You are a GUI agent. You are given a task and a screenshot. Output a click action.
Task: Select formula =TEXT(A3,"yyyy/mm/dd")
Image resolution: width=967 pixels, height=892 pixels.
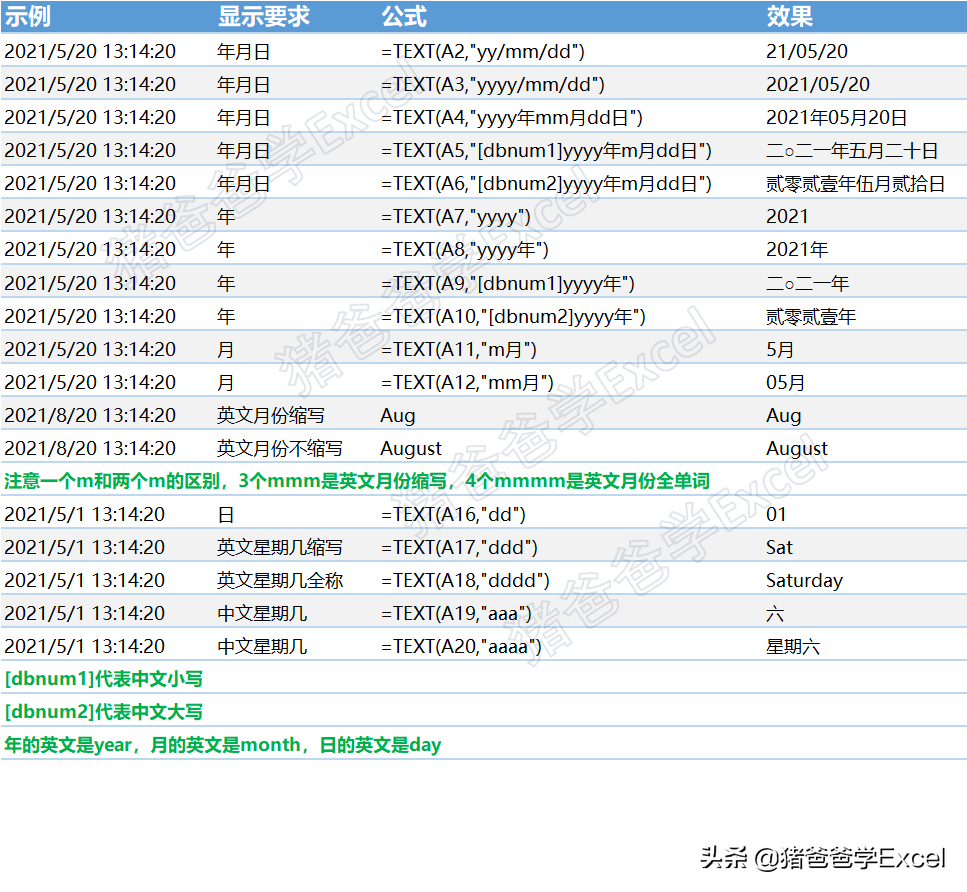pyautogui.click(x=492, y=85)
